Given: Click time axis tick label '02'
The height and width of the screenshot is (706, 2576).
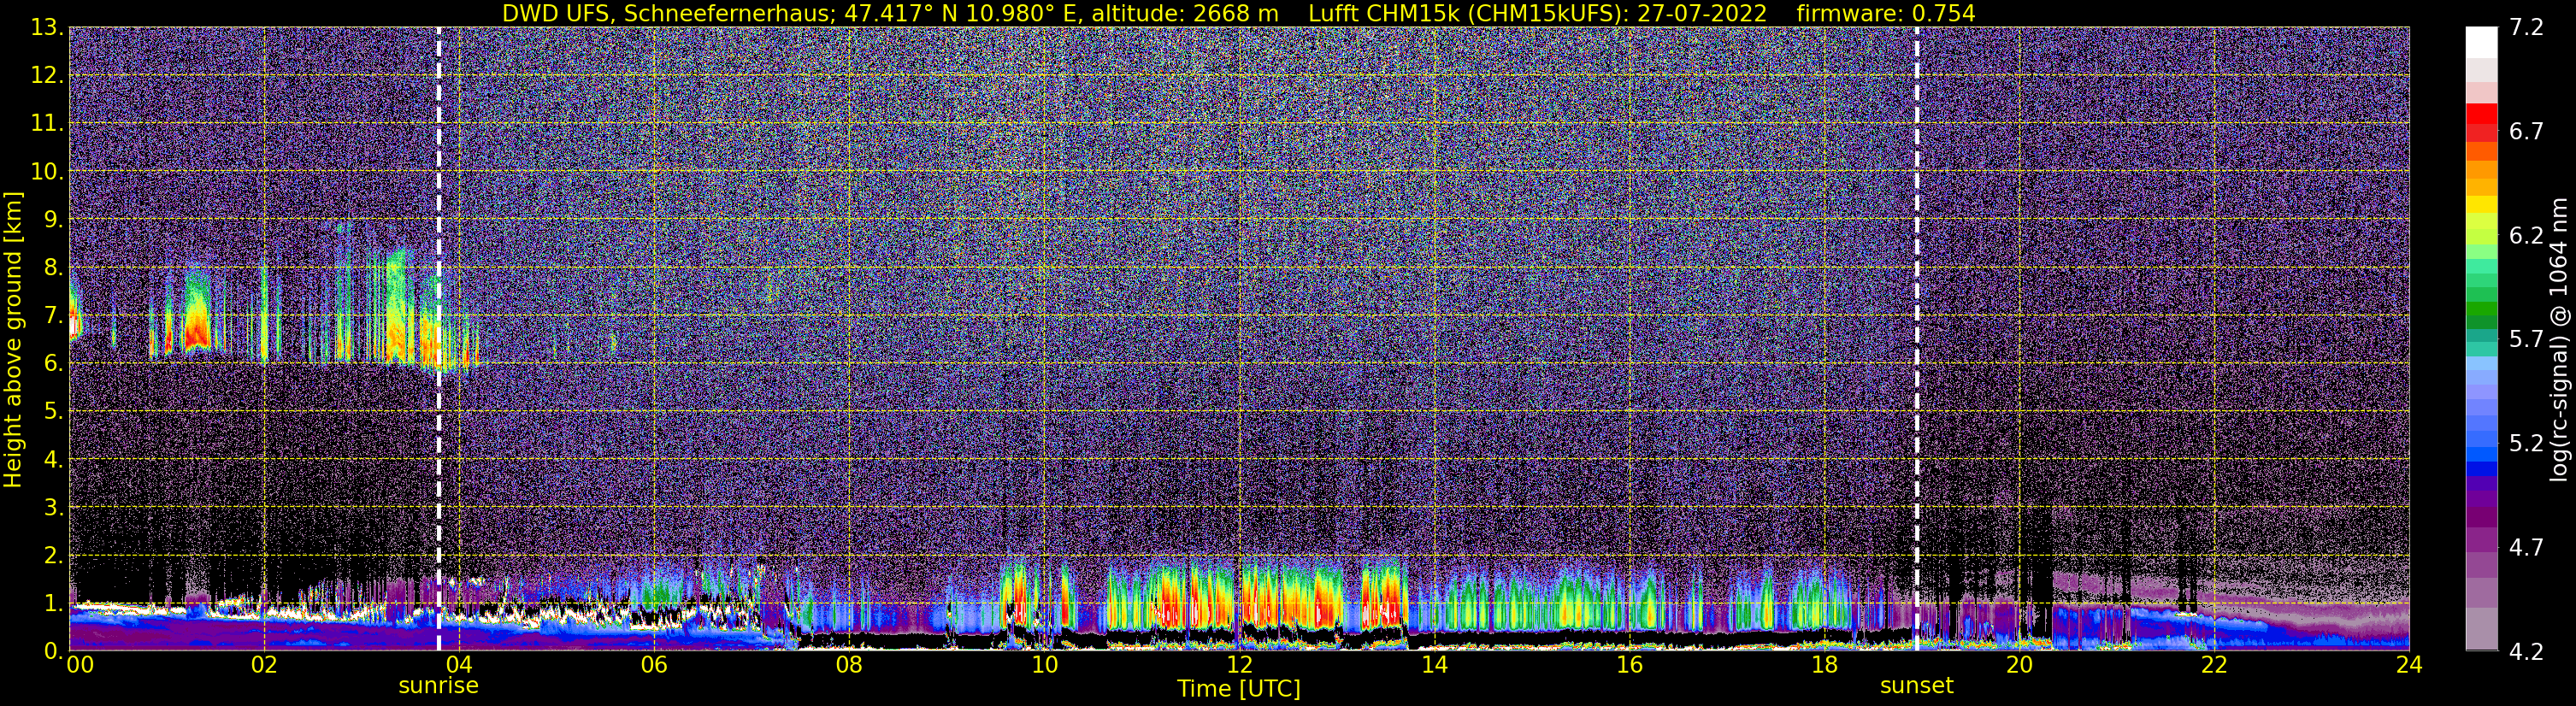Looking at the screenshot, I should click(264, 665).
